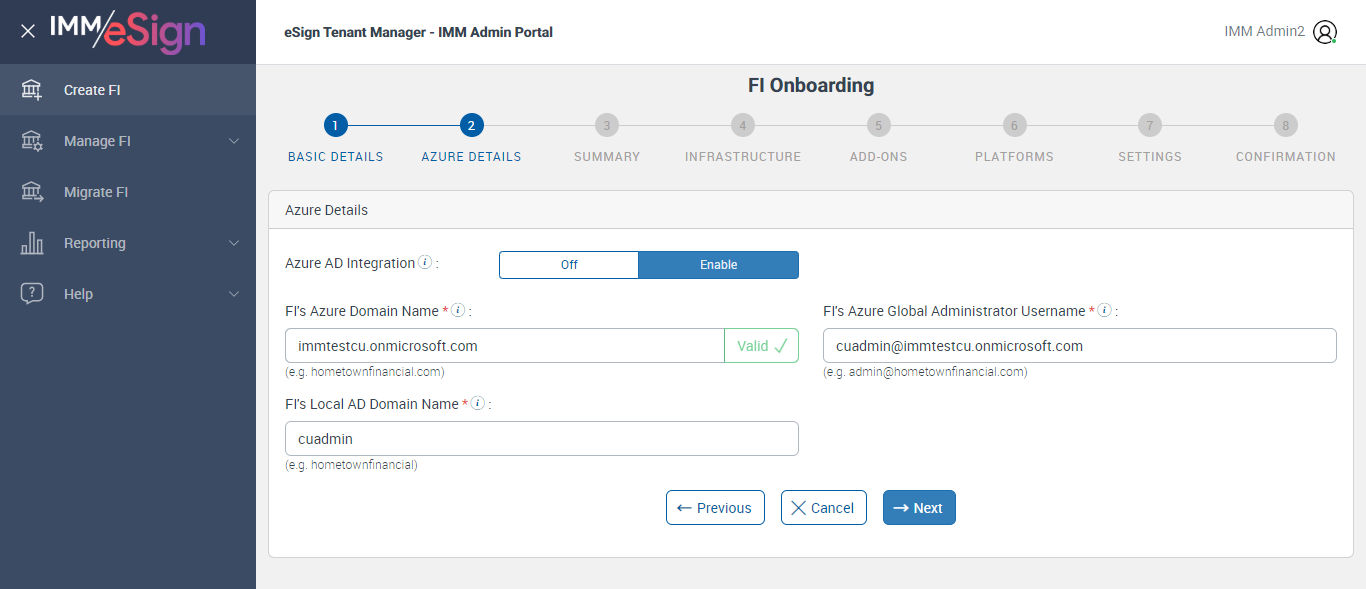This screenshot has height=589, width=1366.
Task: Click the IMM Admin2 username text
Action: tap(1264, 32)
